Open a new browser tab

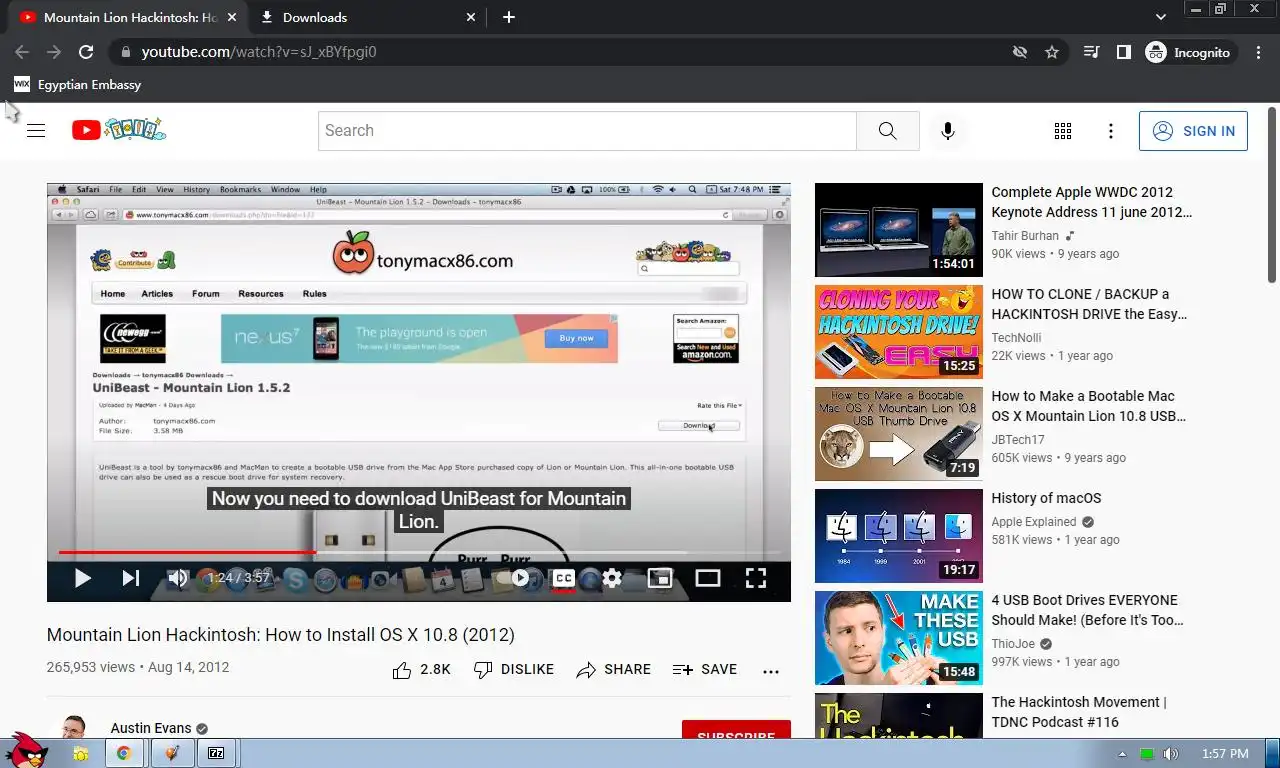click(509, 17)
